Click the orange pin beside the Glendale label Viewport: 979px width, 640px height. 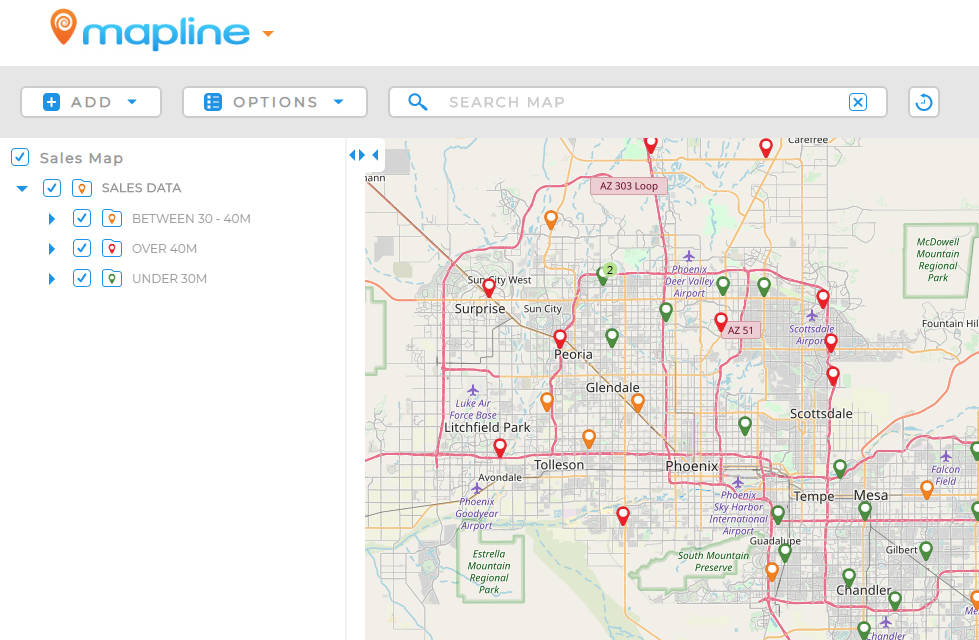pyautogui.click(x=637, y=402)
